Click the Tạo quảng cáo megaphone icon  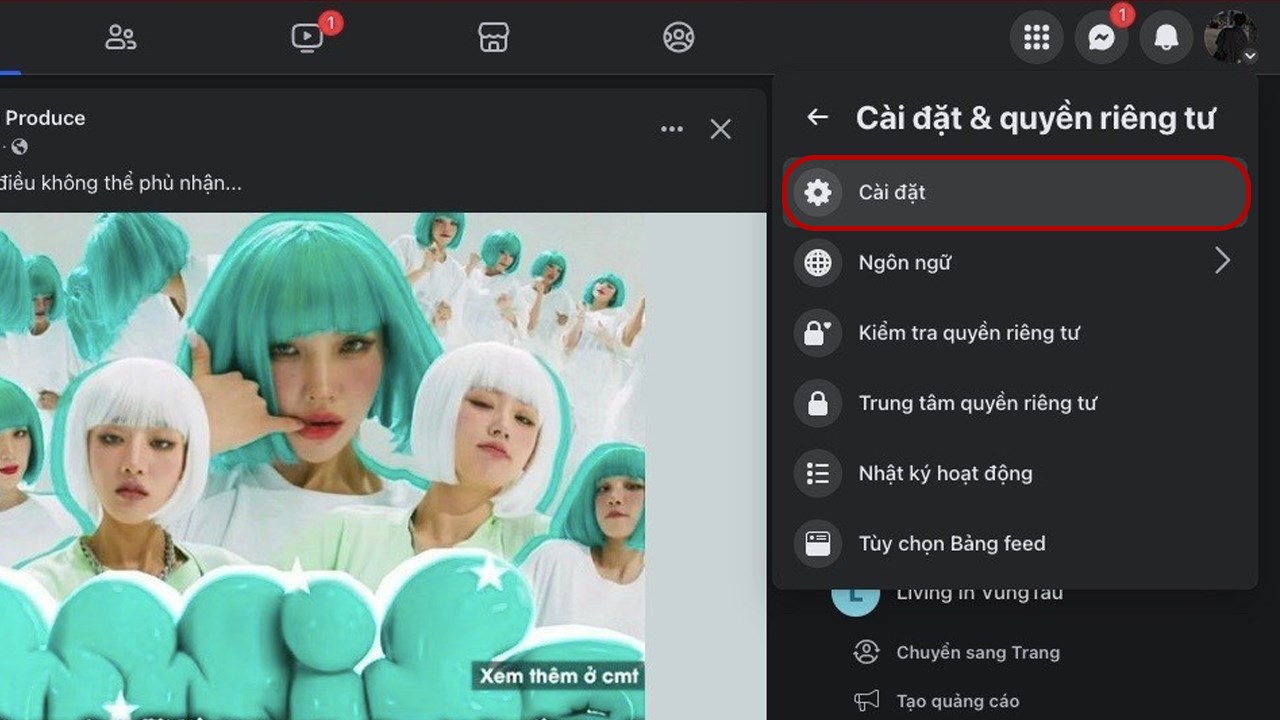pyautogui.click(x=866, y=701)
